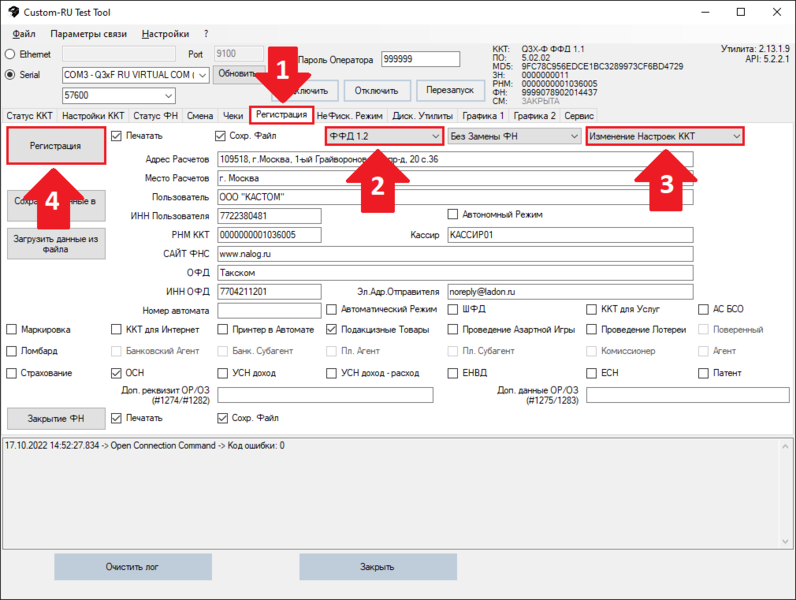Image resolution: width=796 pixels, height=600 pixels.
Task: Click the Очистить лог button
Action: [x=133, y=566]
